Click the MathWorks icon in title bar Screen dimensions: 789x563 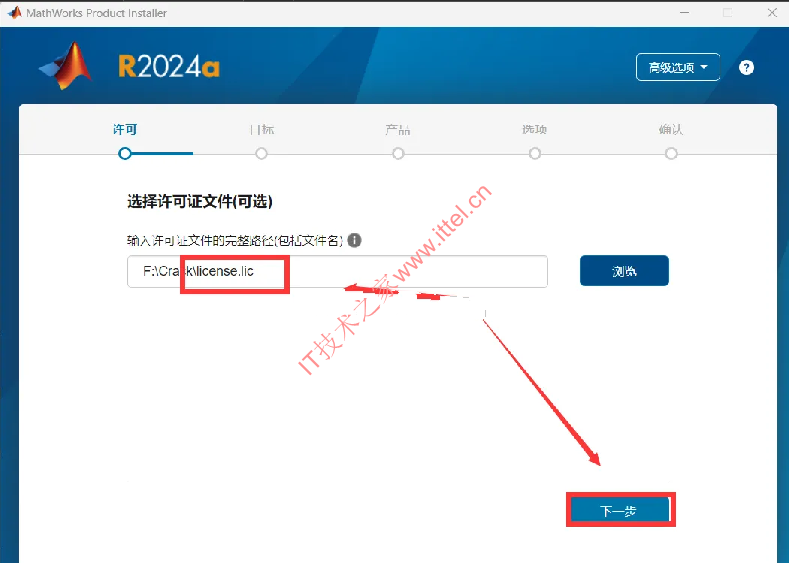click(x=15, y=13)
